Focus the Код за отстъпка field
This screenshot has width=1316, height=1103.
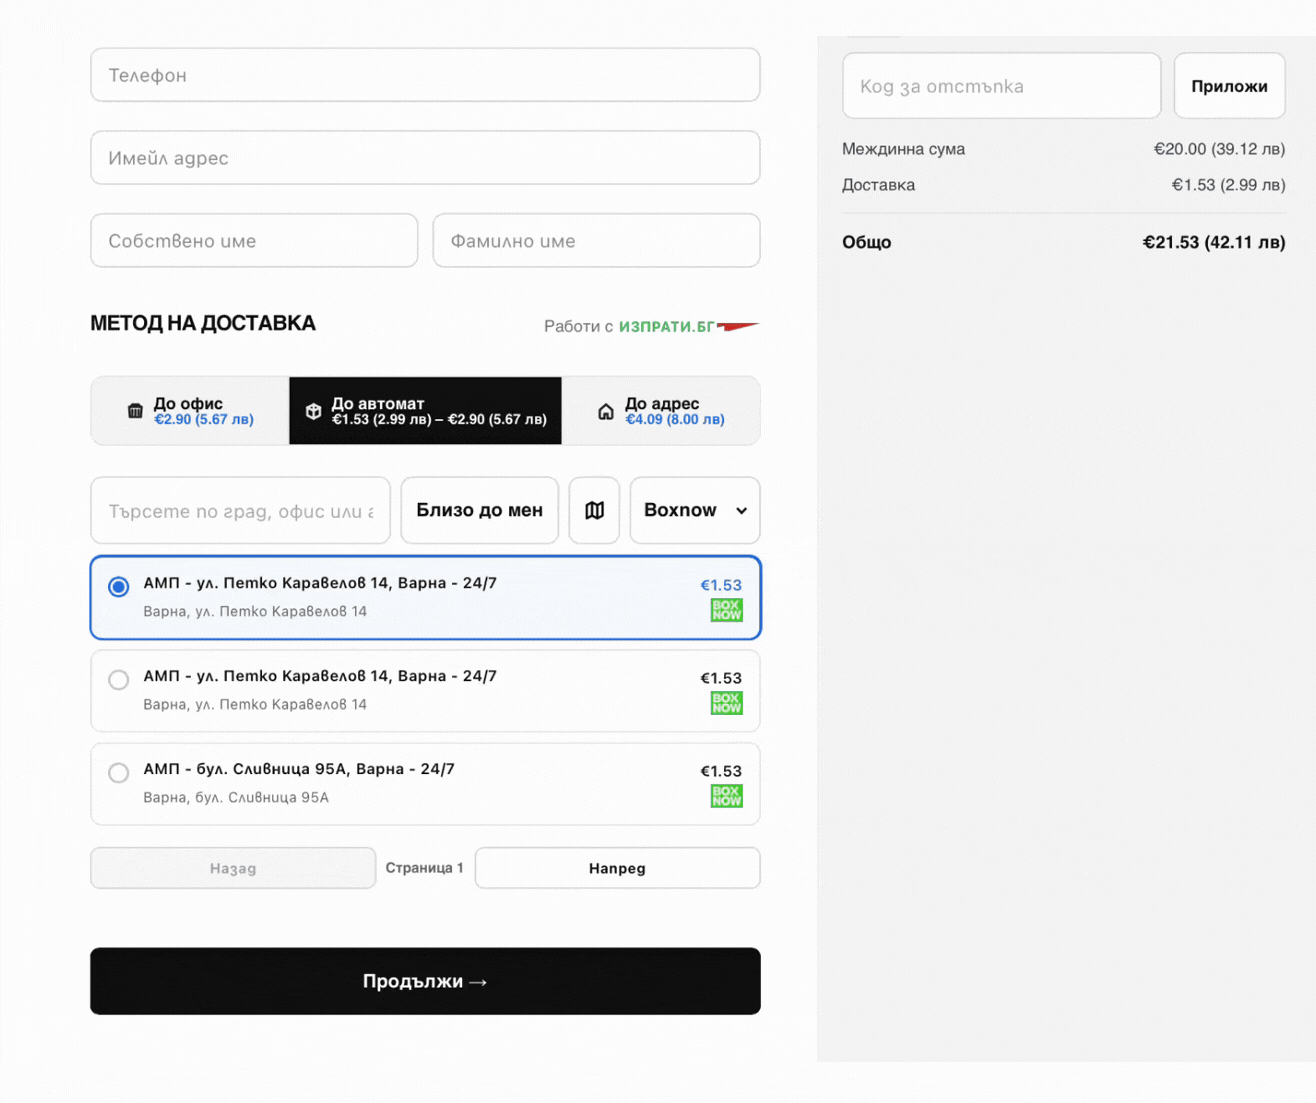[1002, 86]
